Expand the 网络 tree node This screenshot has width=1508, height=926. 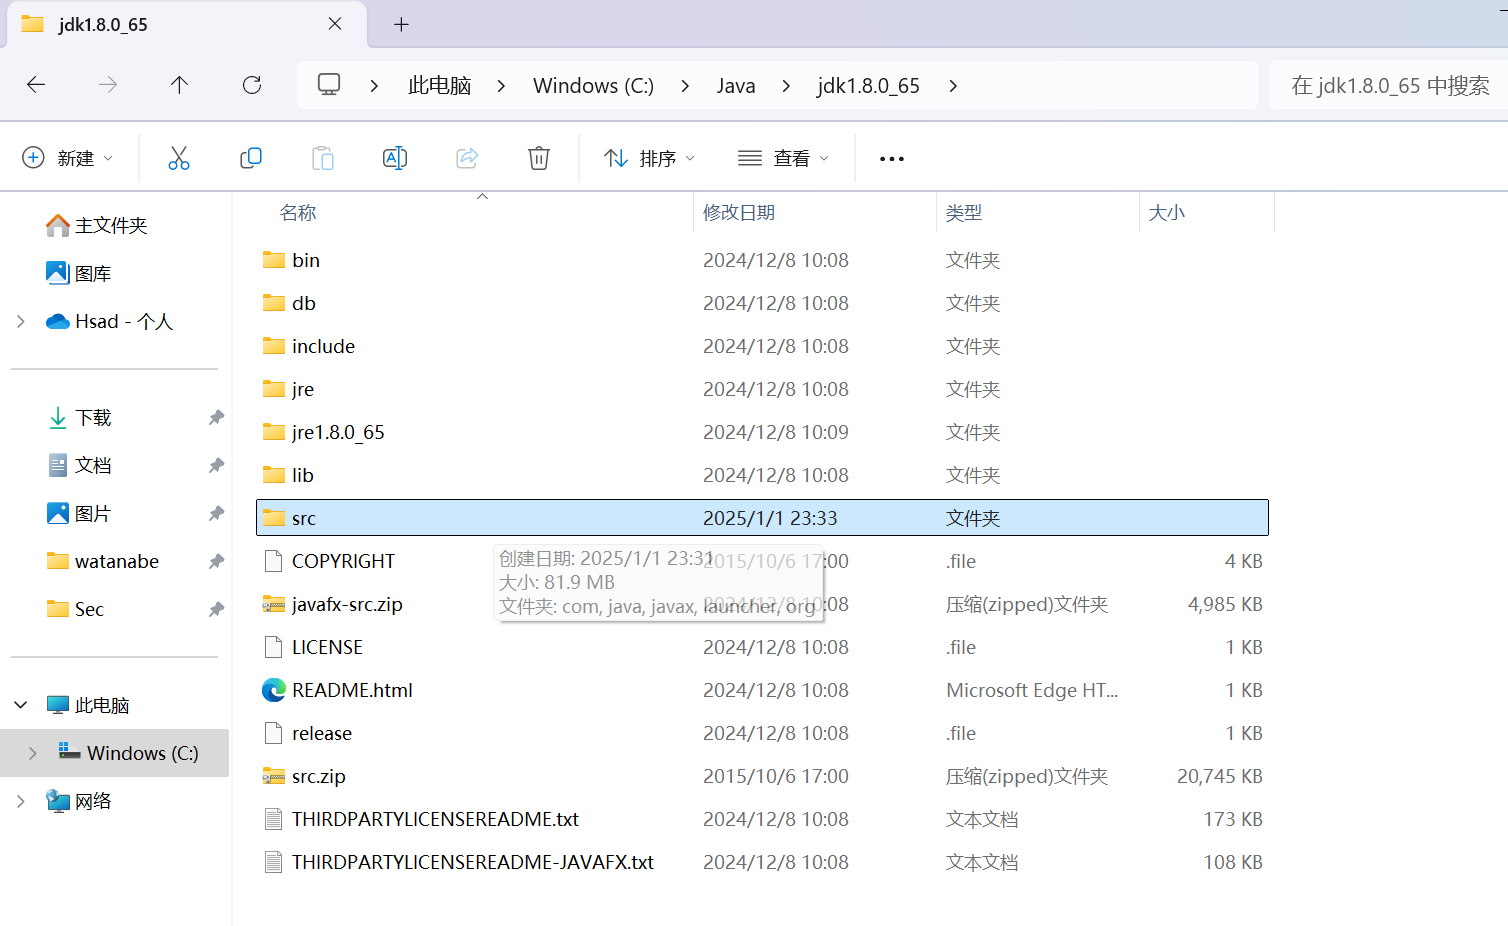21,801
